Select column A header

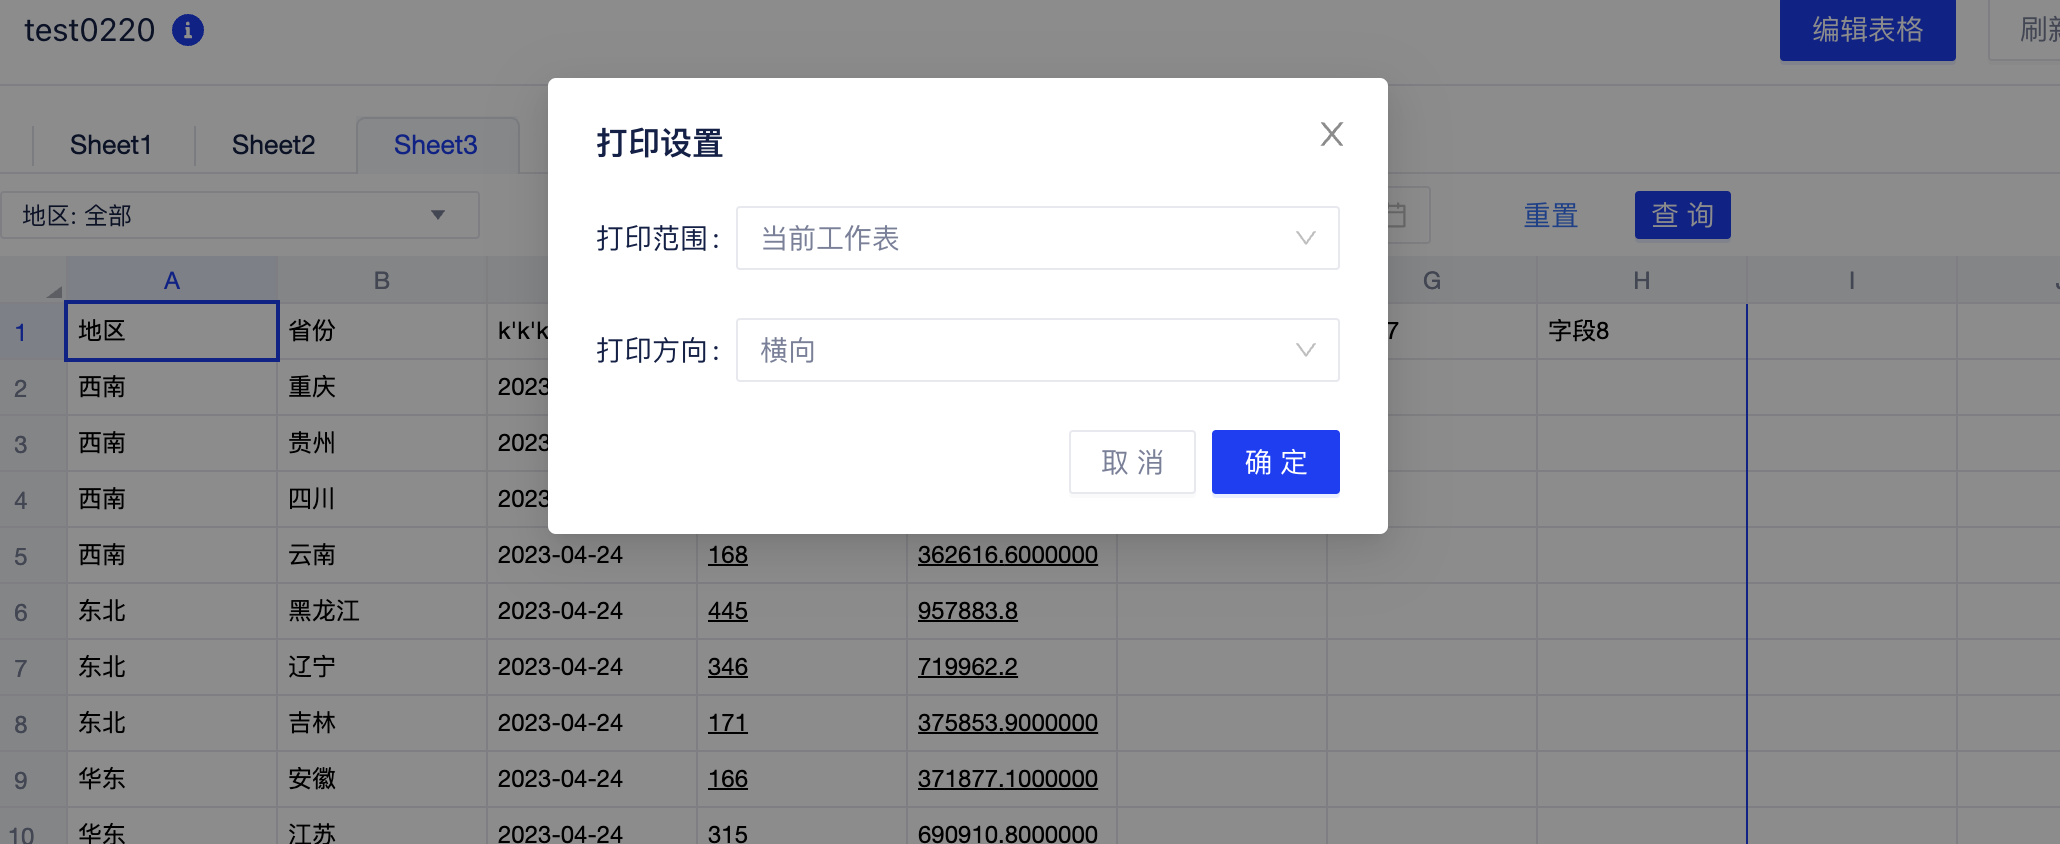172,281
